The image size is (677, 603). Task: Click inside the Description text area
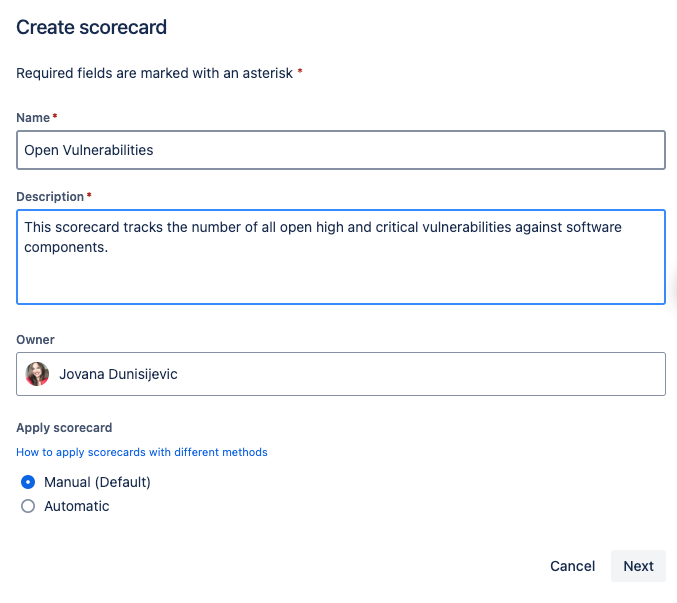pyautogui.click(x=341, y=257)
